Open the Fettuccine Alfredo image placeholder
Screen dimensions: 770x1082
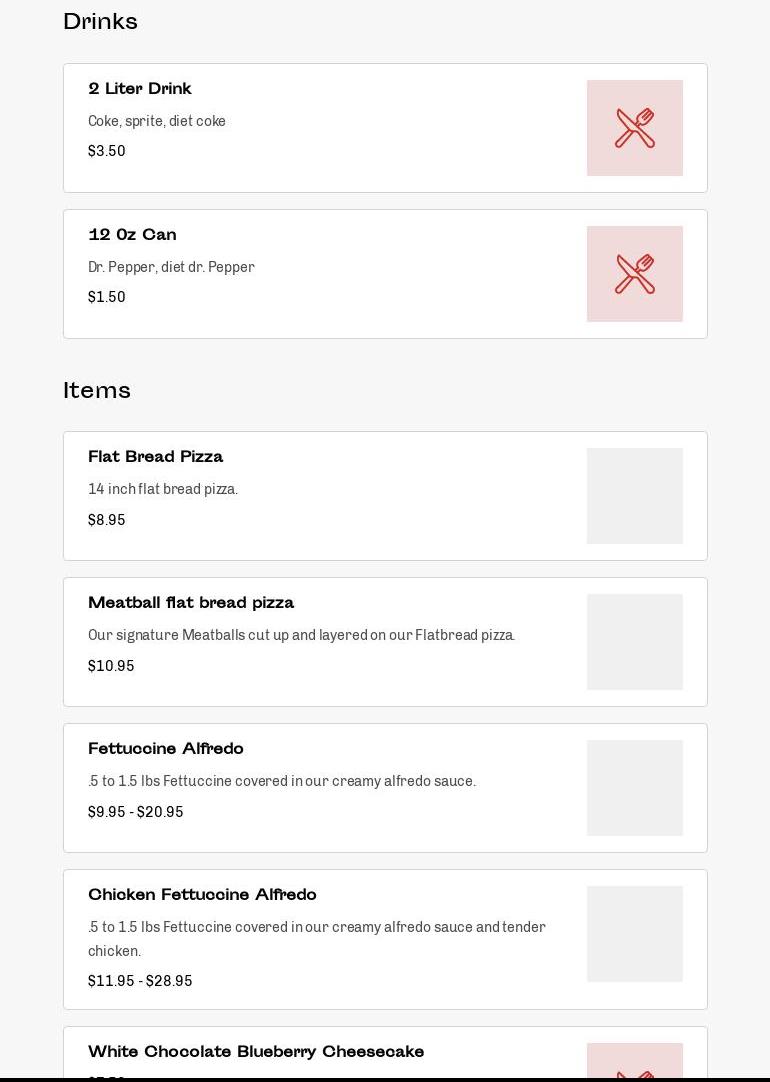point(634,788)
